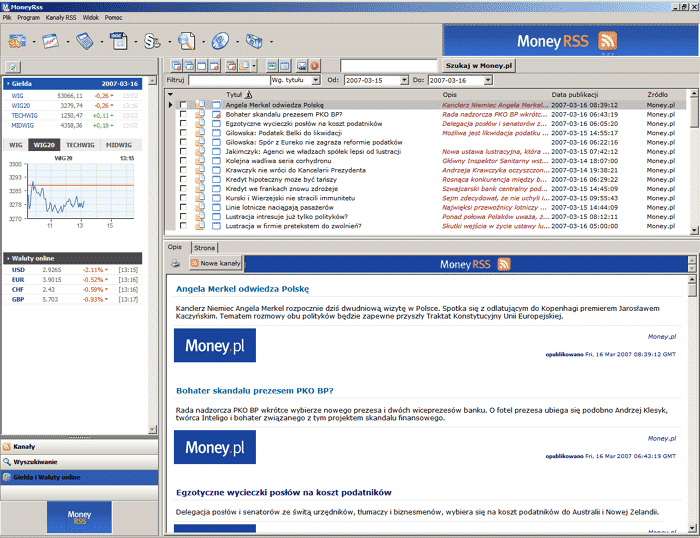Open the stock chart toolbar icon

[x=51, y=41]
